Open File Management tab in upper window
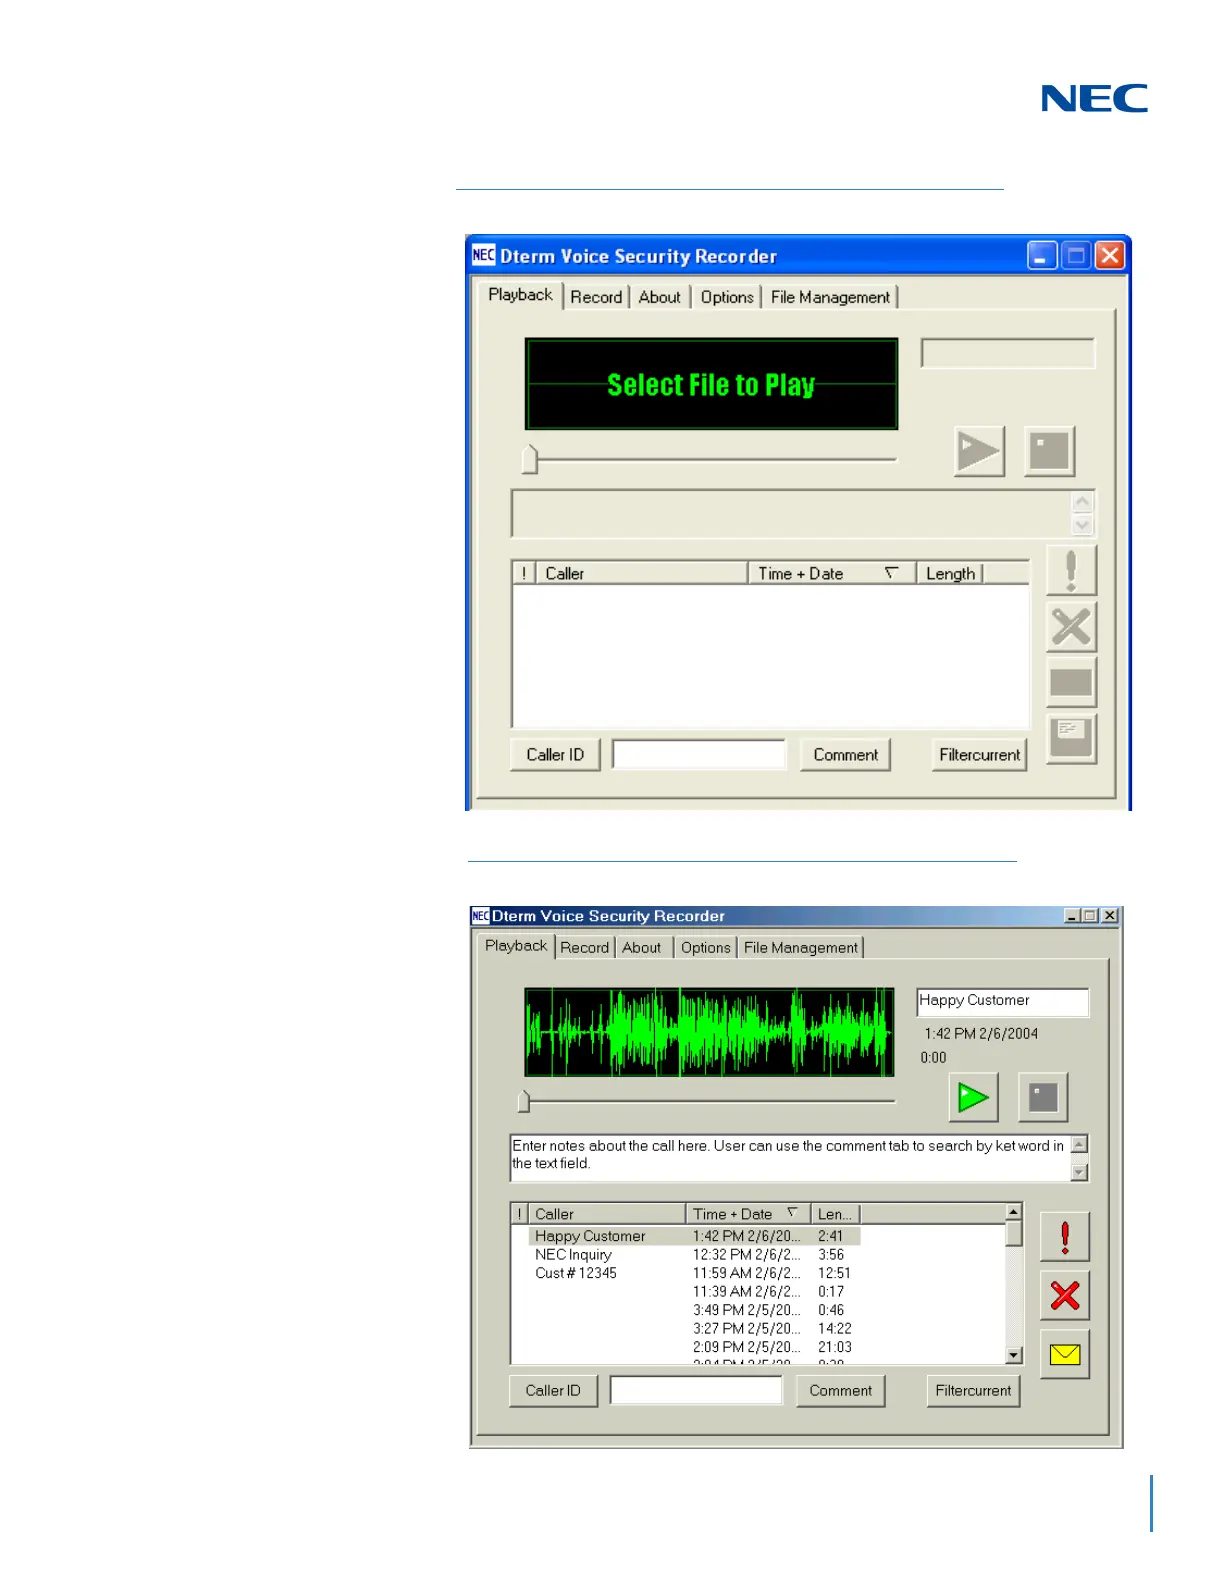 pos(830,297)
